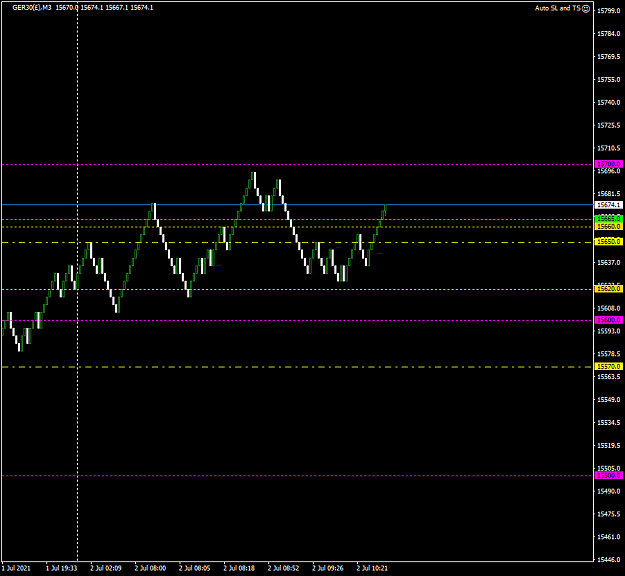Screen dimensions: 625x576
Task: Click the 15446.0 price scale value
Action: tap(609, 560)
